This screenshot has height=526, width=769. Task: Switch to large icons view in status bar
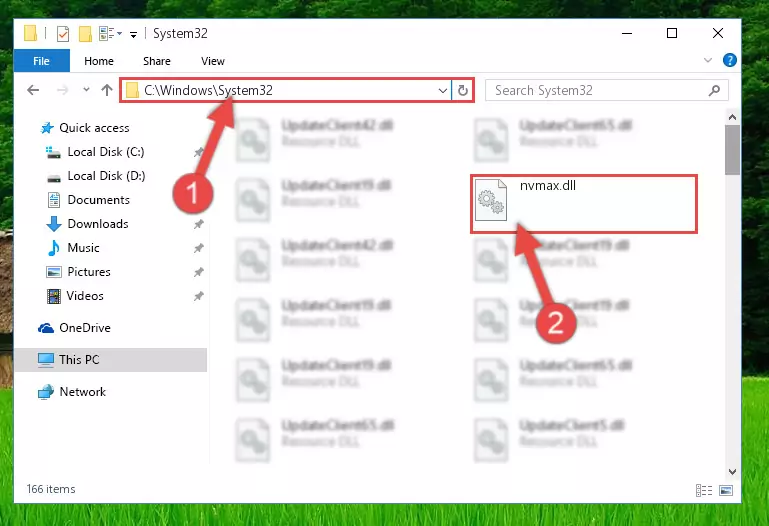[x=726, y=490]
